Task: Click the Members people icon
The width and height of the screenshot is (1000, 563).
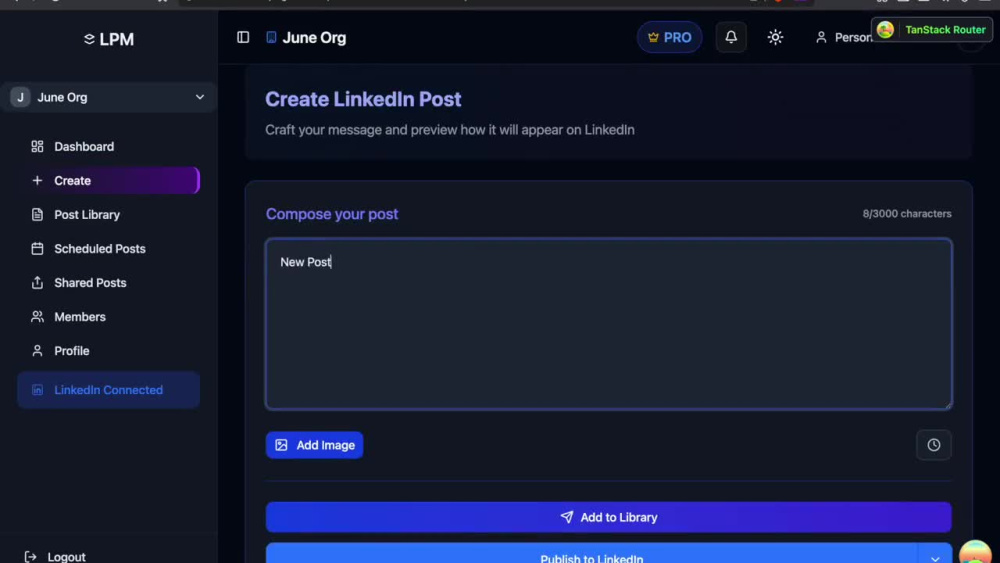Action: click(x=37, y=317)
